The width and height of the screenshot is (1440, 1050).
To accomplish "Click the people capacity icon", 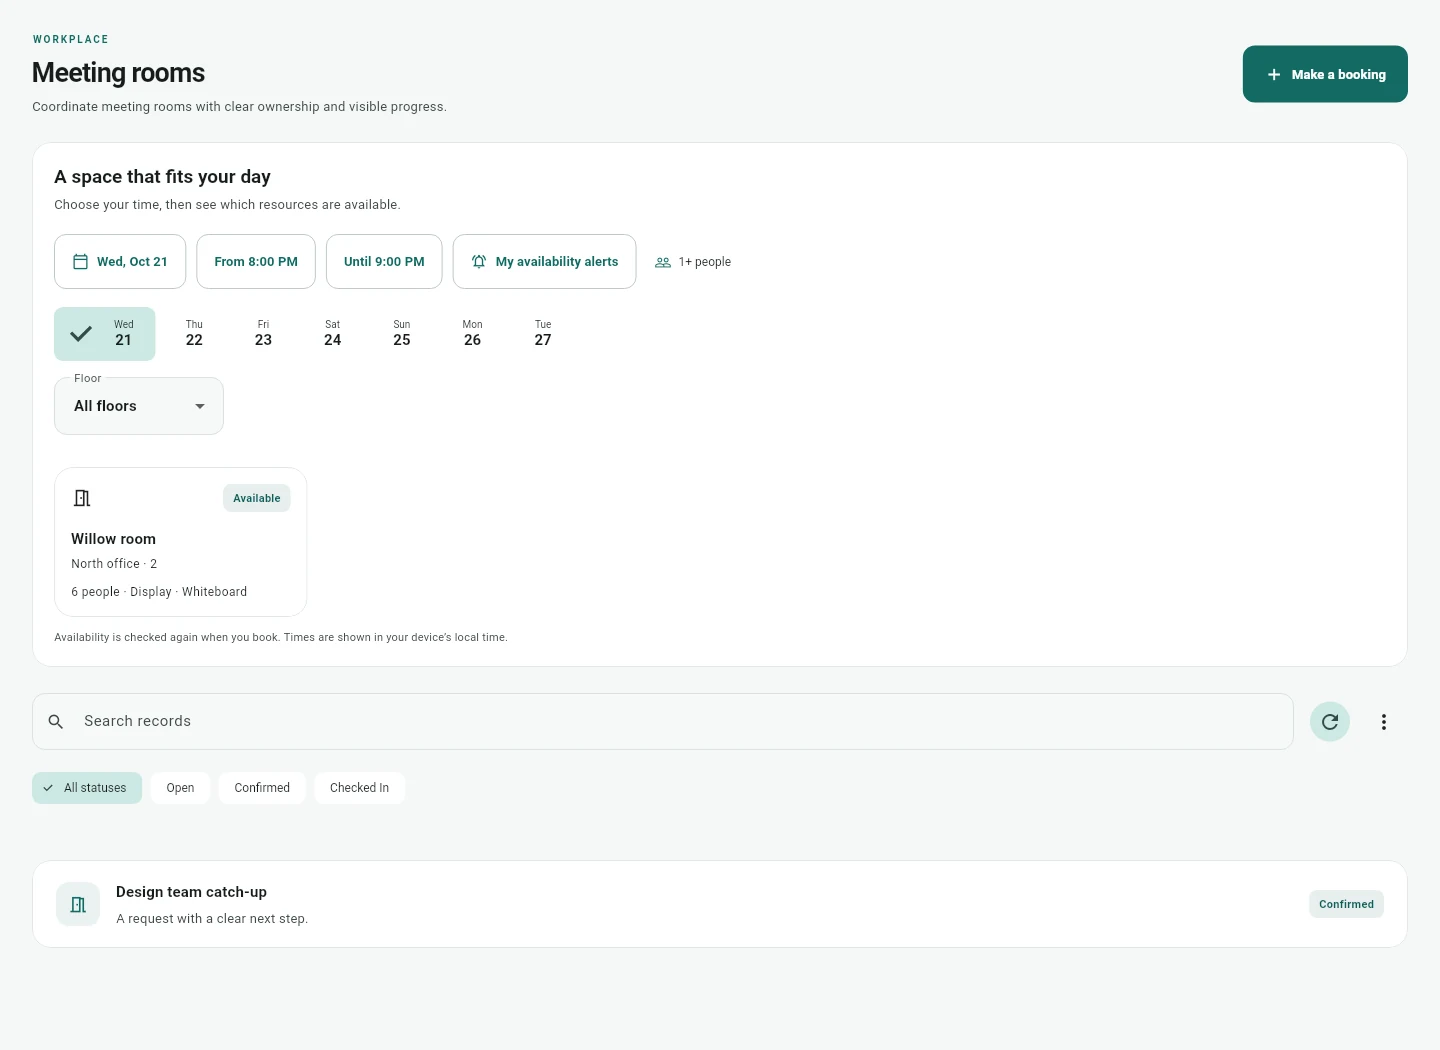I will (x=663, y=262).
